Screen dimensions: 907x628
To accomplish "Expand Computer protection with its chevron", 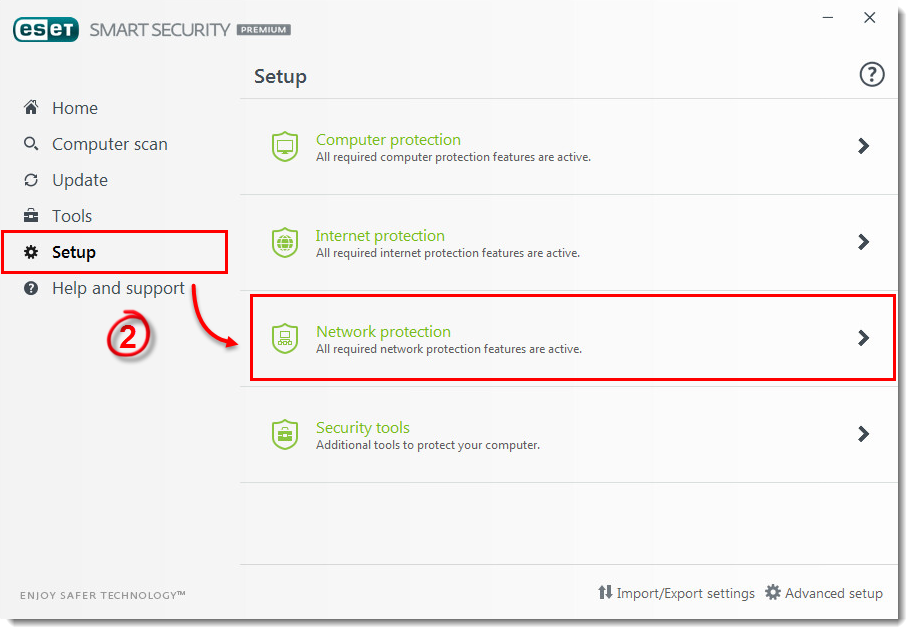I will pos(863,146).
